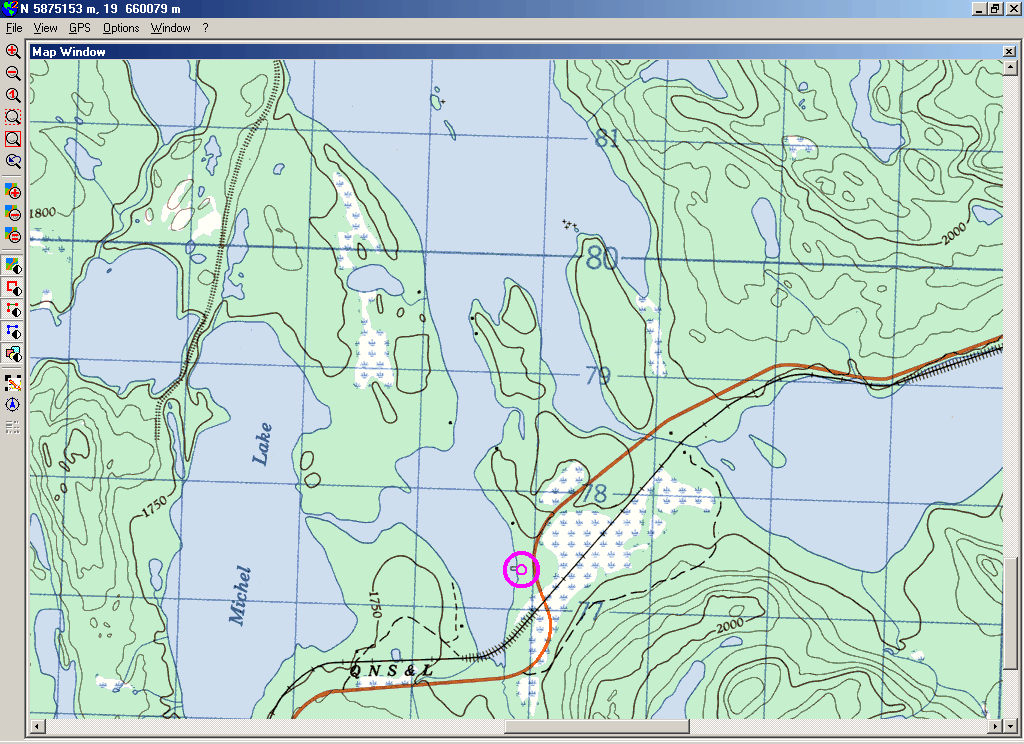
Task: Click the remove all maps double-minus icon
Action: tap(13, 236)
